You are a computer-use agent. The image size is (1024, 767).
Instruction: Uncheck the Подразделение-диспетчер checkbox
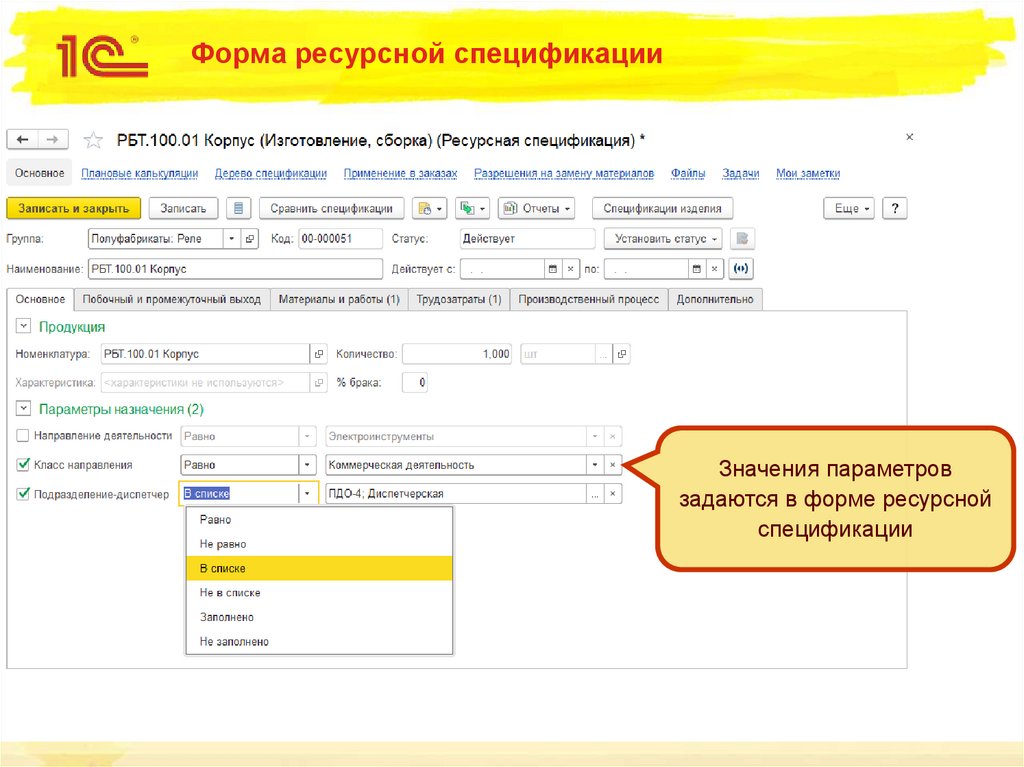tap(21, 492)
